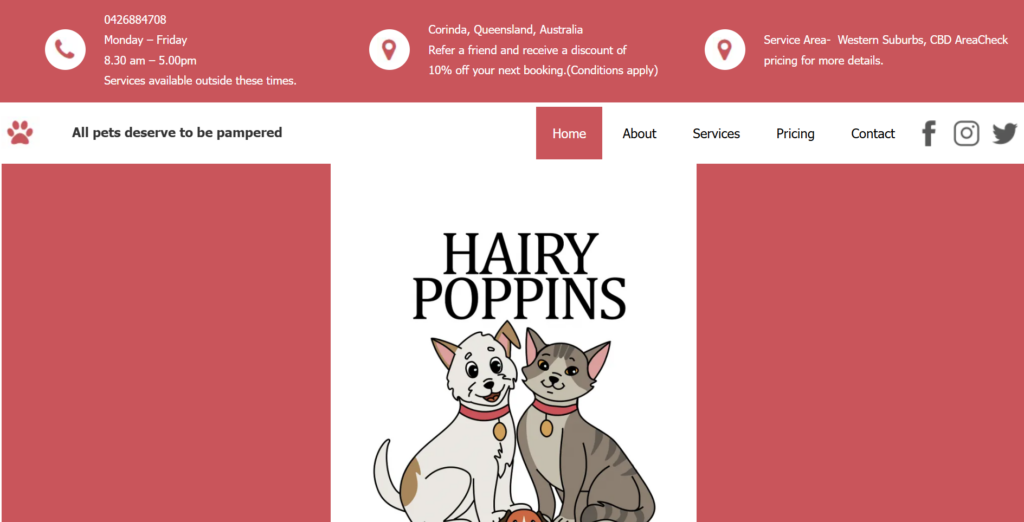
Task: Open the Facebook page icon
Action: pos(929,133)
